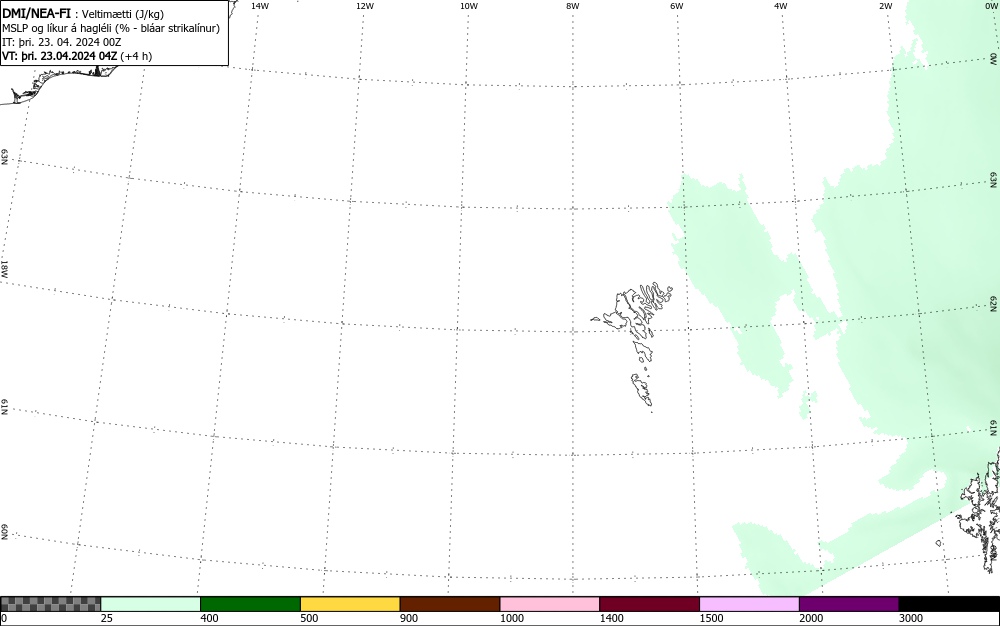Click the '12W' longitude label
The width and height of the screenshot is (1000, 626).
(365, 6)
